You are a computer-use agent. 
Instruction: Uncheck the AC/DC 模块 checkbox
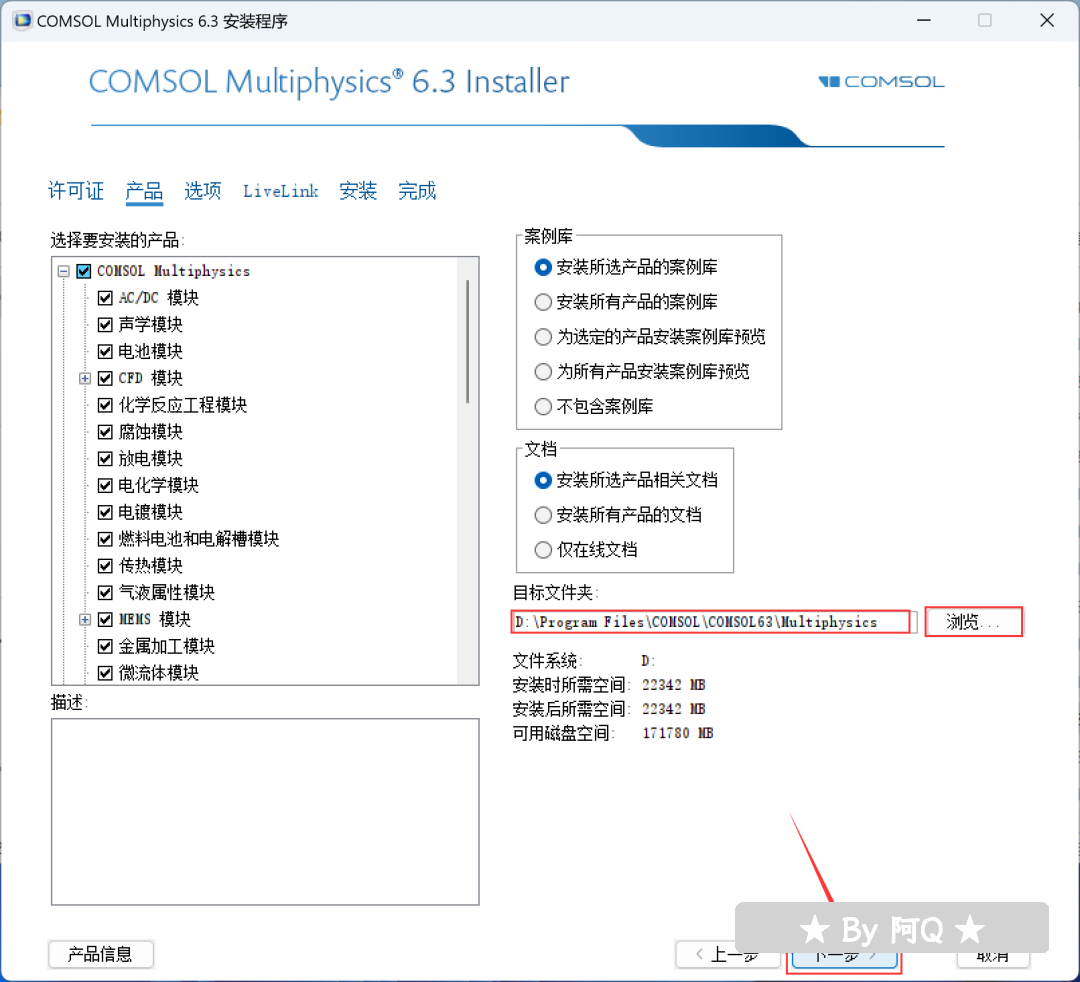tap(105, 298)
